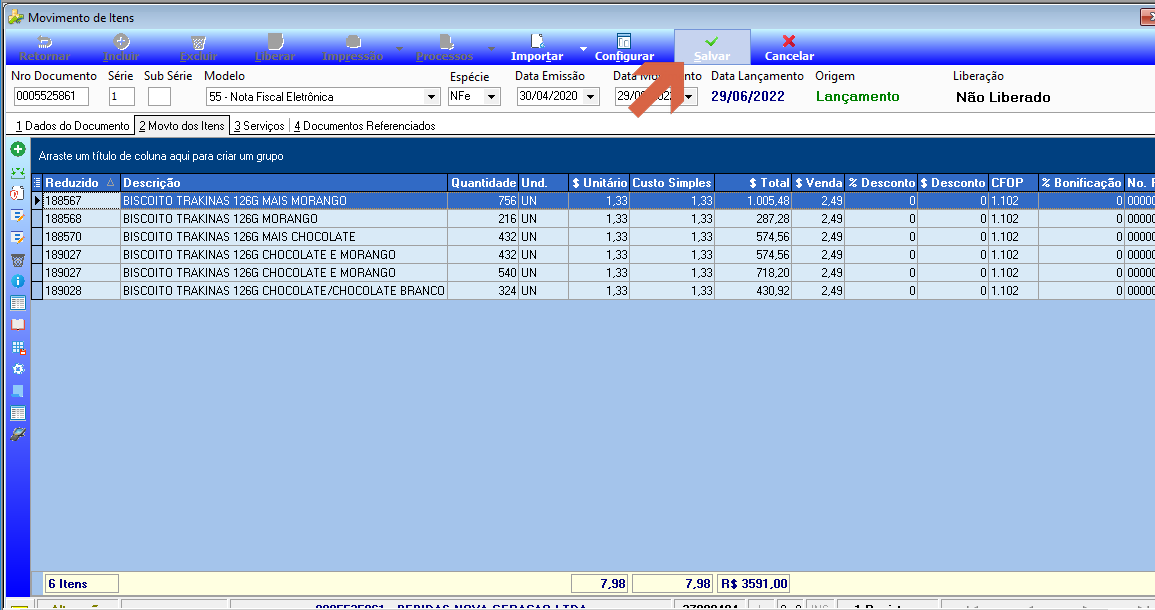Click the grid with red marker sidebar icon

click(18, 347)
